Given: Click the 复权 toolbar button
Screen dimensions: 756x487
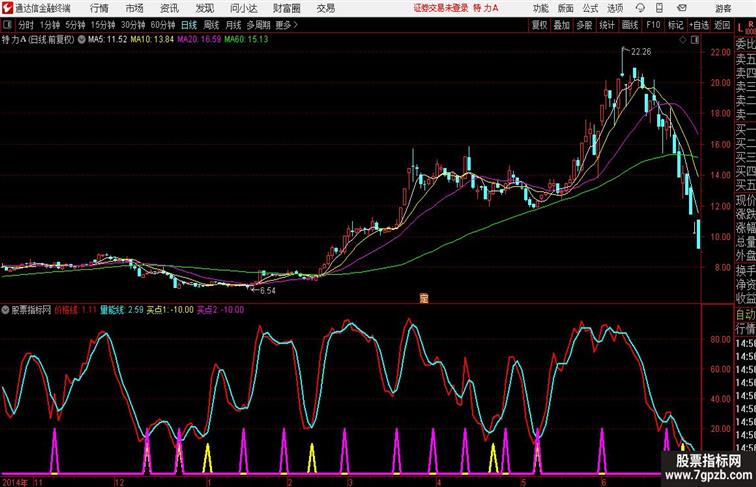Looking at the screenshot, I should (539, 25).
